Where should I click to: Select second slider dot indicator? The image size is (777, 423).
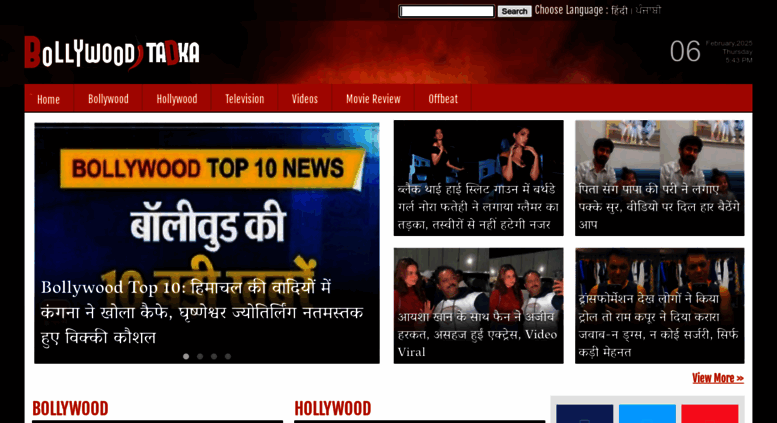(x=200, y=356)
